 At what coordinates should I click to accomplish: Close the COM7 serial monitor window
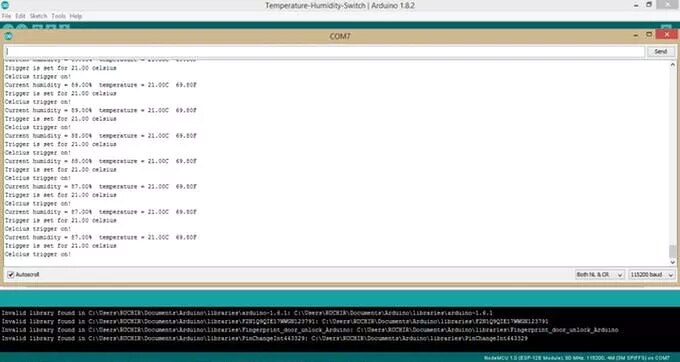667,35
